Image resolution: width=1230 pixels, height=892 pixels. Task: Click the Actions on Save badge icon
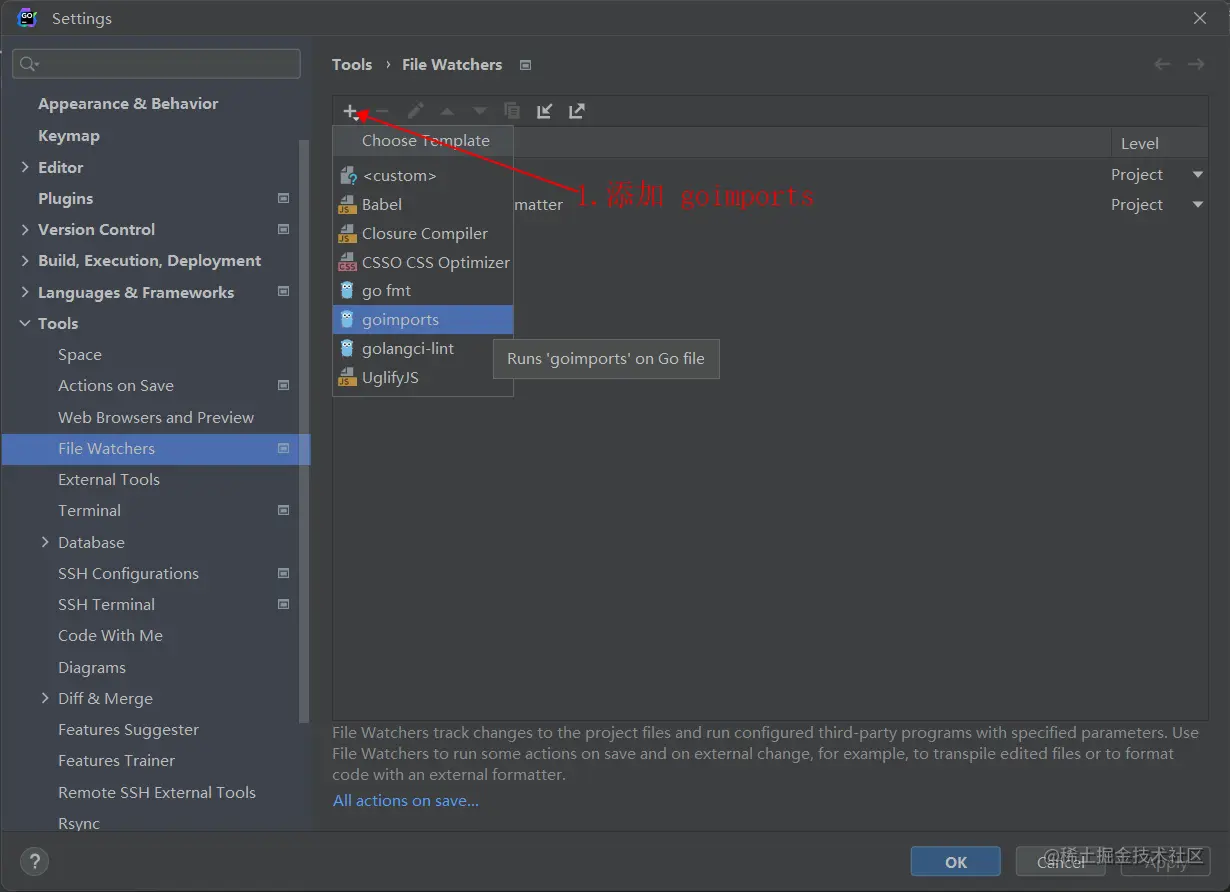point(284,385)
